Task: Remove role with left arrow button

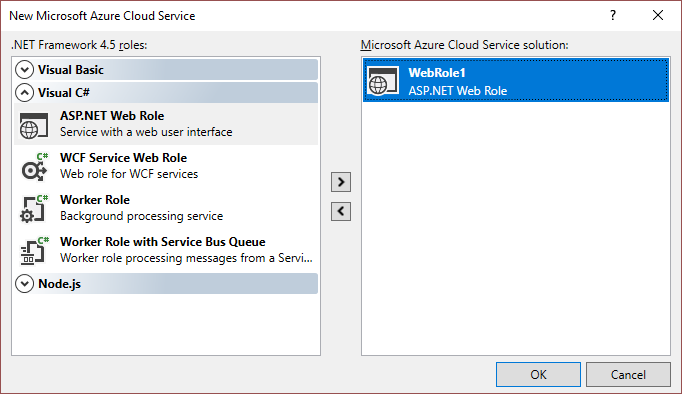Action: click(x=341, y=211)
